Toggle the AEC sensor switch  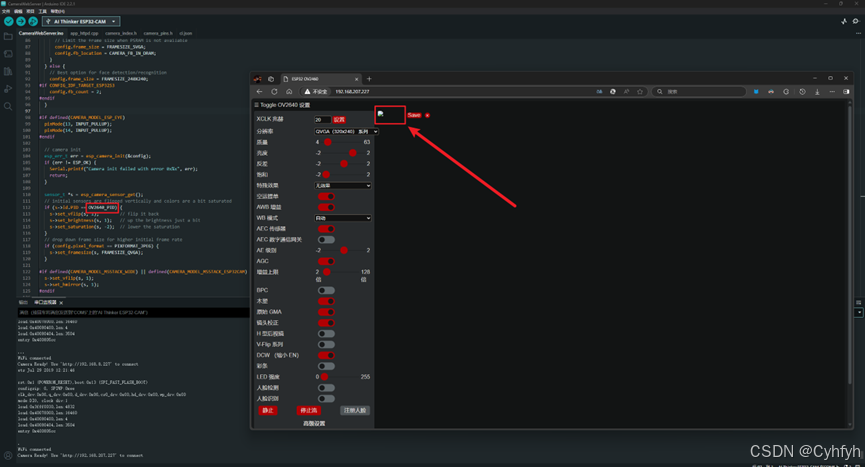tap(326, 229)
